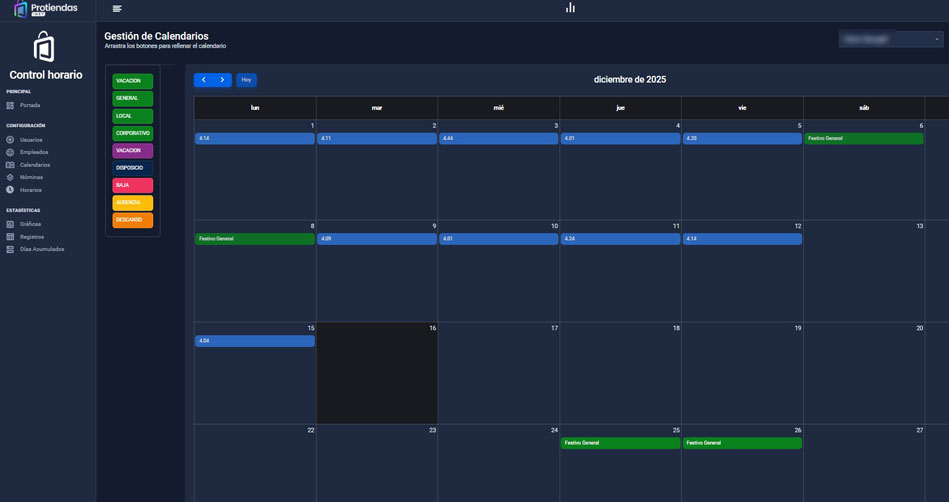This screenshot has width=949, height=502.
Task: Select the green LOCAL button
Action: [133, 116]
